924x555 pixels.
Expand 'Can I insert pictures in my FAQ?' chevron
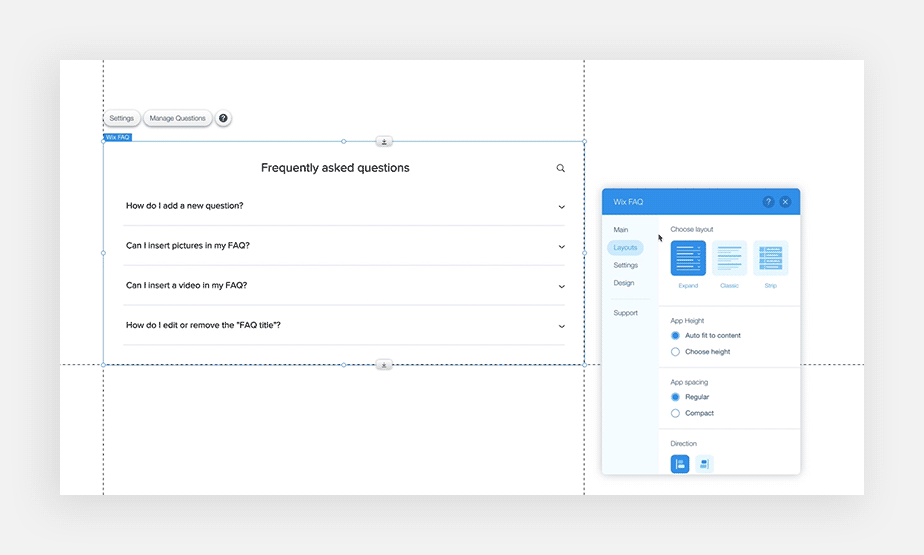tap(562, 246)
